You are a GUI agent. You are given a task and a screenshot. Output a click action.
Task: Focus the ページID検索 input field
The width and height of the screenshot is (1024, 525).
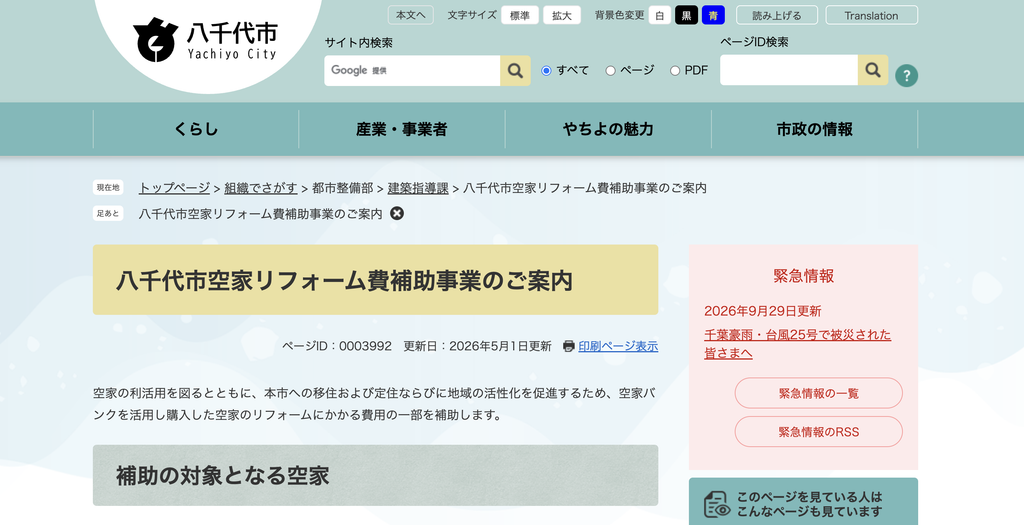point(789,70)
